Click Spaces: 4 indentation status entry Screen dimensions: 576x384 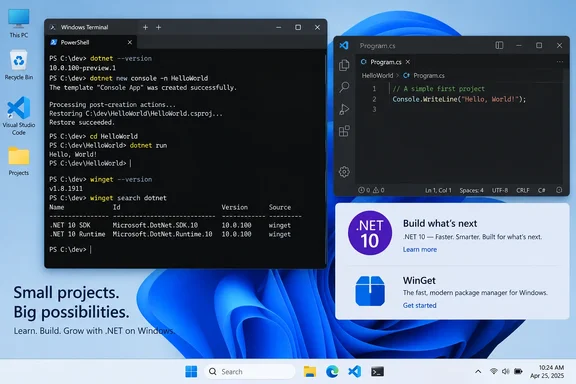coord(471,190)
